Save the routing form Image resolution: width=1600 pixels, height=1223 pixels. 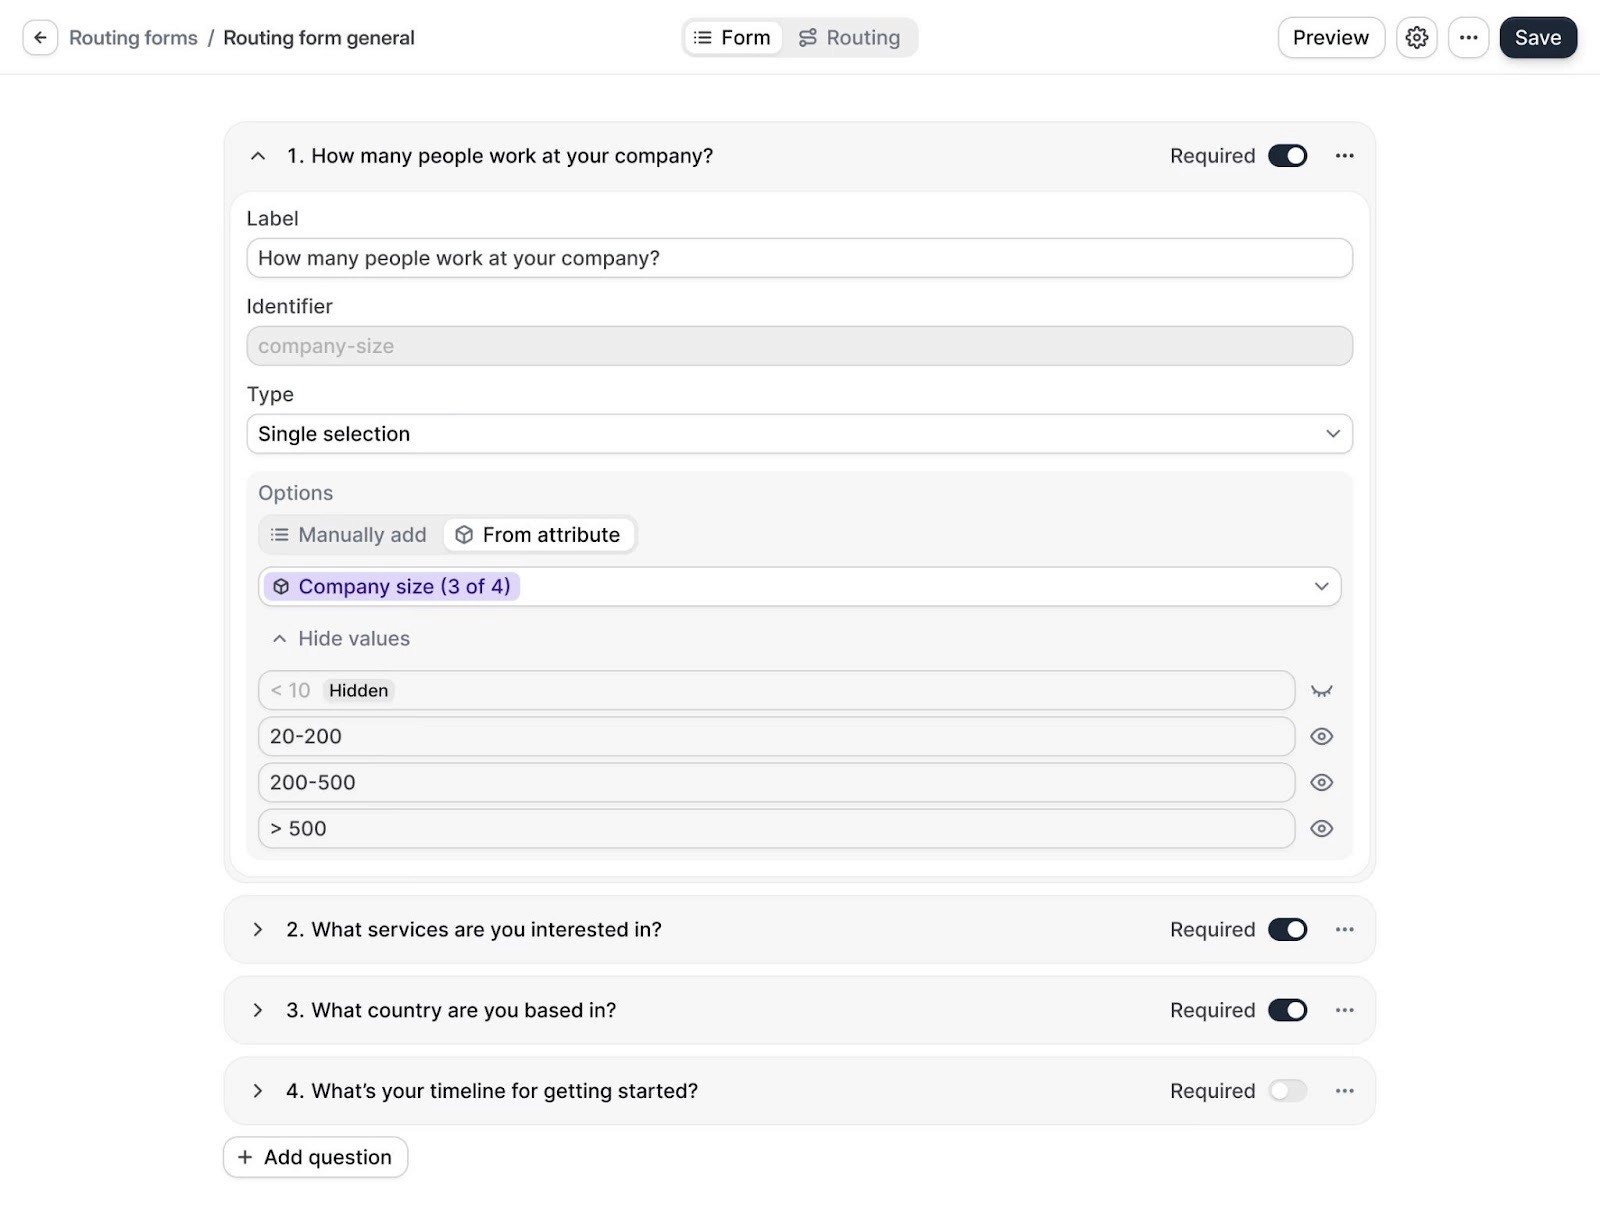tap(1537, 37)
